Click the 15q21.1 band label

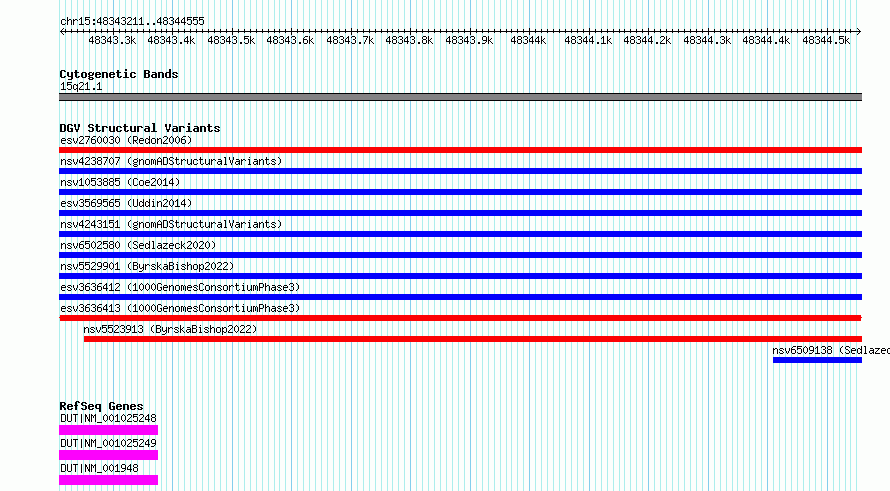coord(81,86)
